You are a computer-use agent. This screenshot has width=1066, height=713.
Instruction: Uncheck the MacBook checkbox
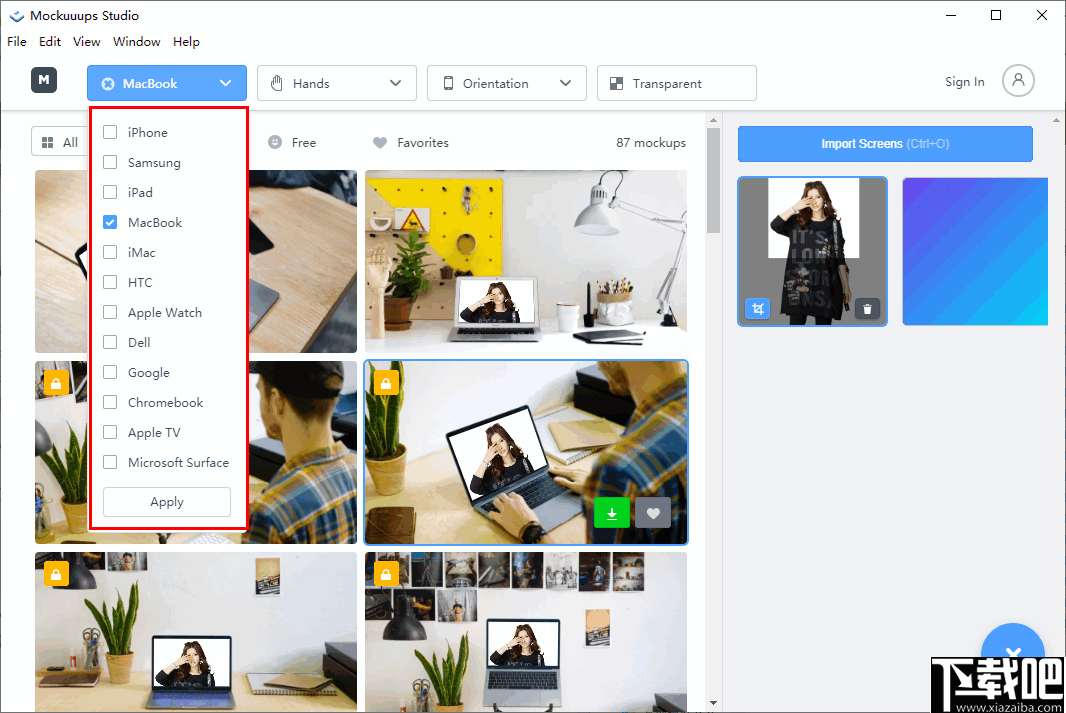[x=110, y=222]
